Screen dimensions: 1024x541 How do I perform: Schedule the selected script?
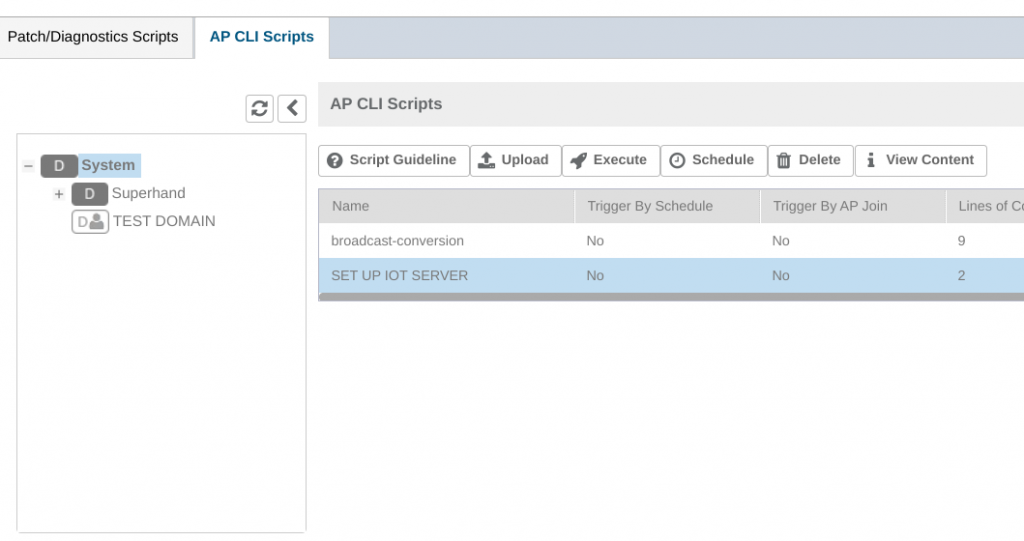712,160
